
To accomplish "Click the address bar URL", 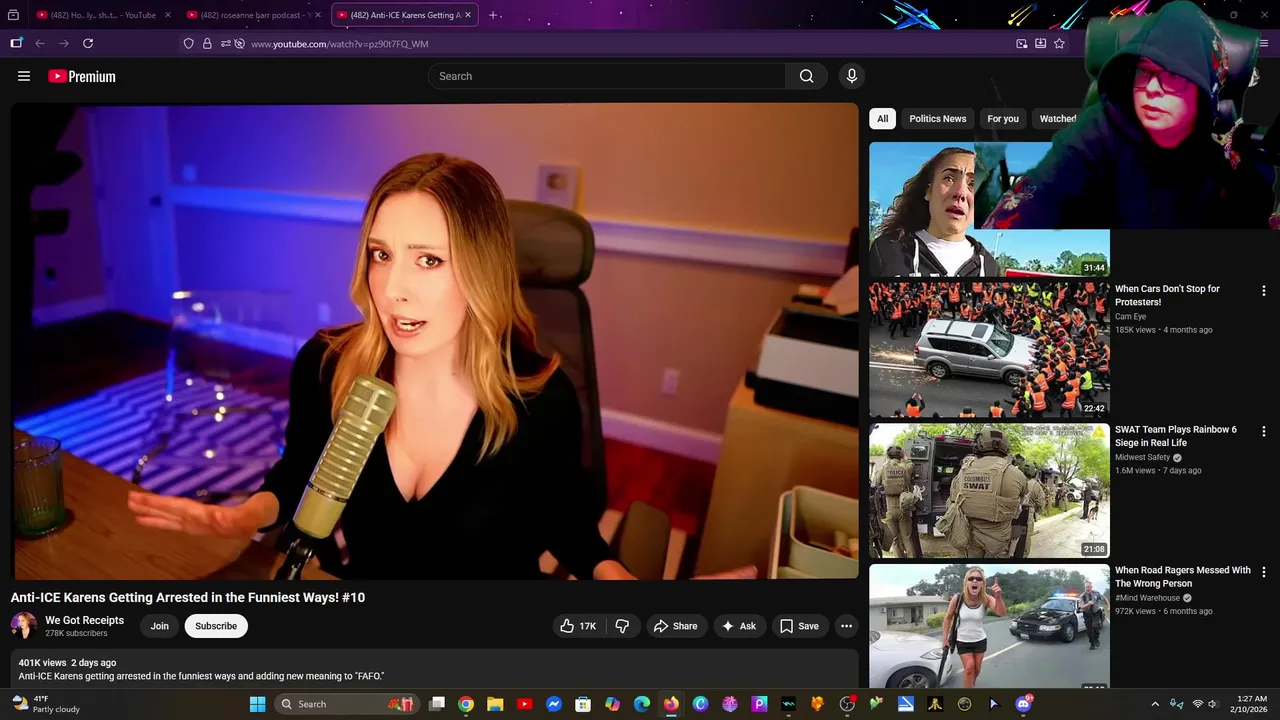I will 340,44.
